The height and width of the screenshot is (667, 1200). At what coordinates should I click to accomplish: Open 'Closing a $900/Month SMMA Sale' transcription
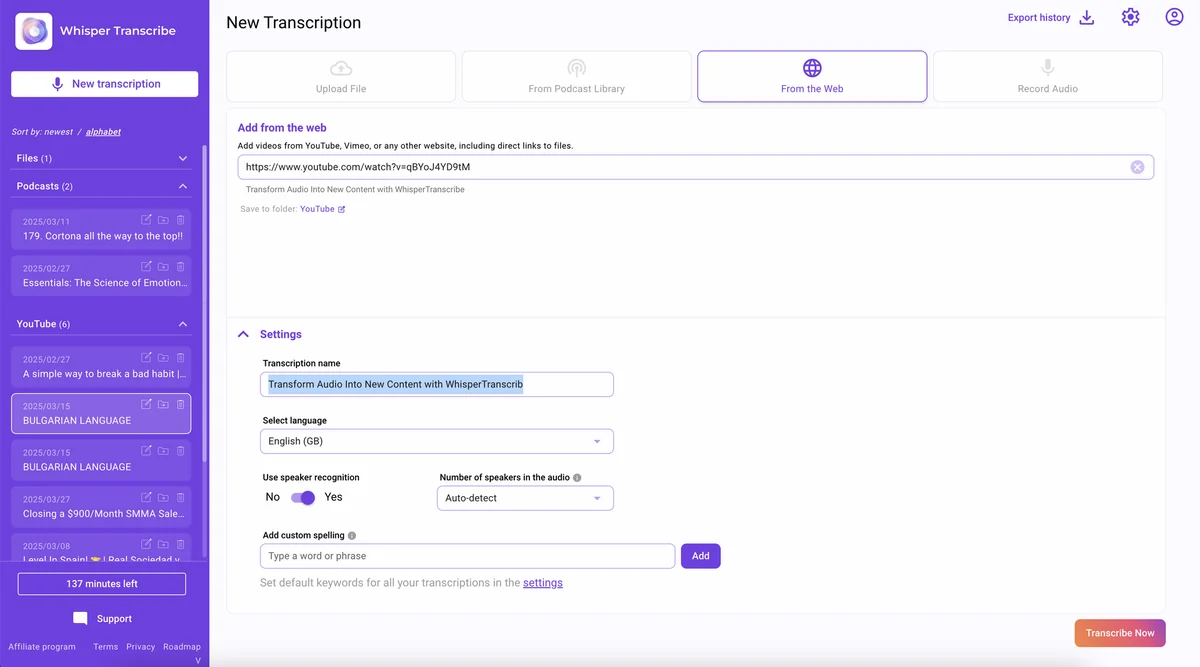pos(101,506)
